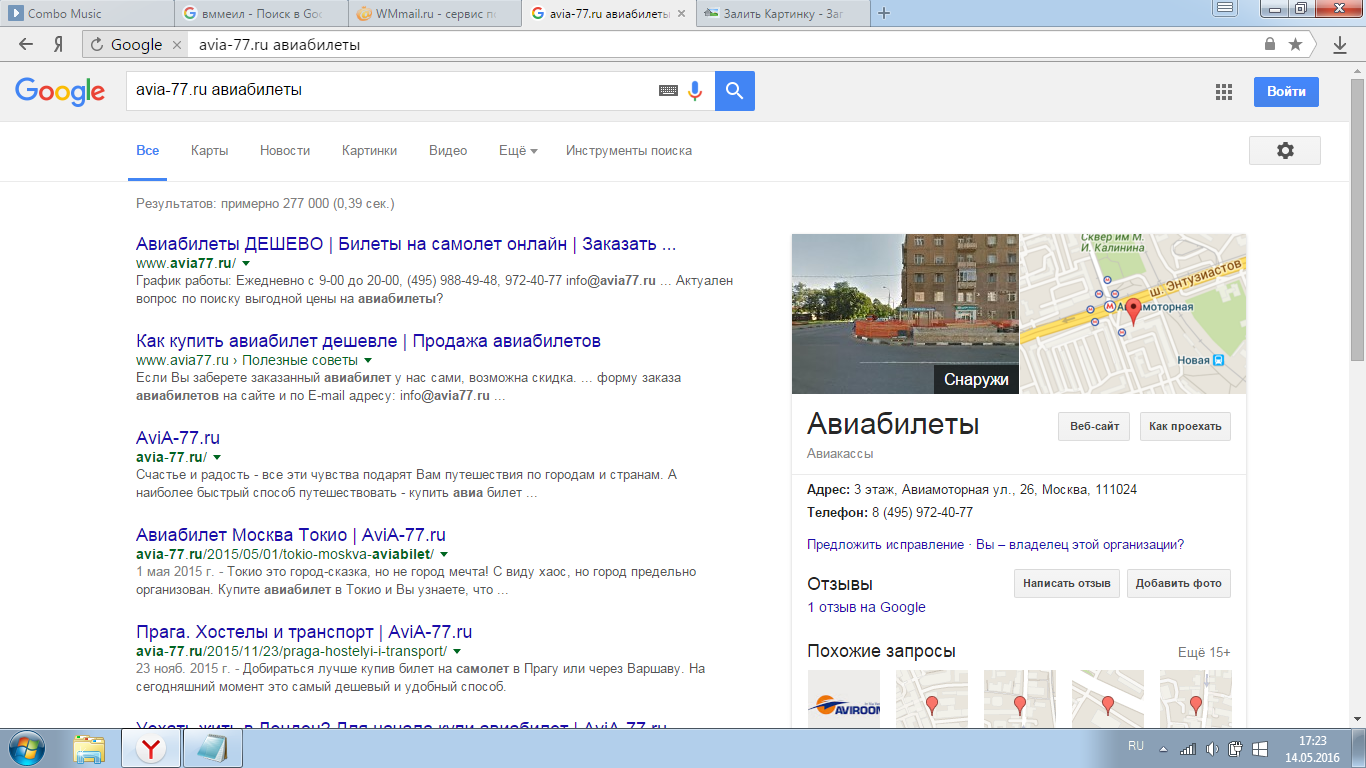
Task: Open the on-screen keyboard icon in search box
Action: point(668,91)
